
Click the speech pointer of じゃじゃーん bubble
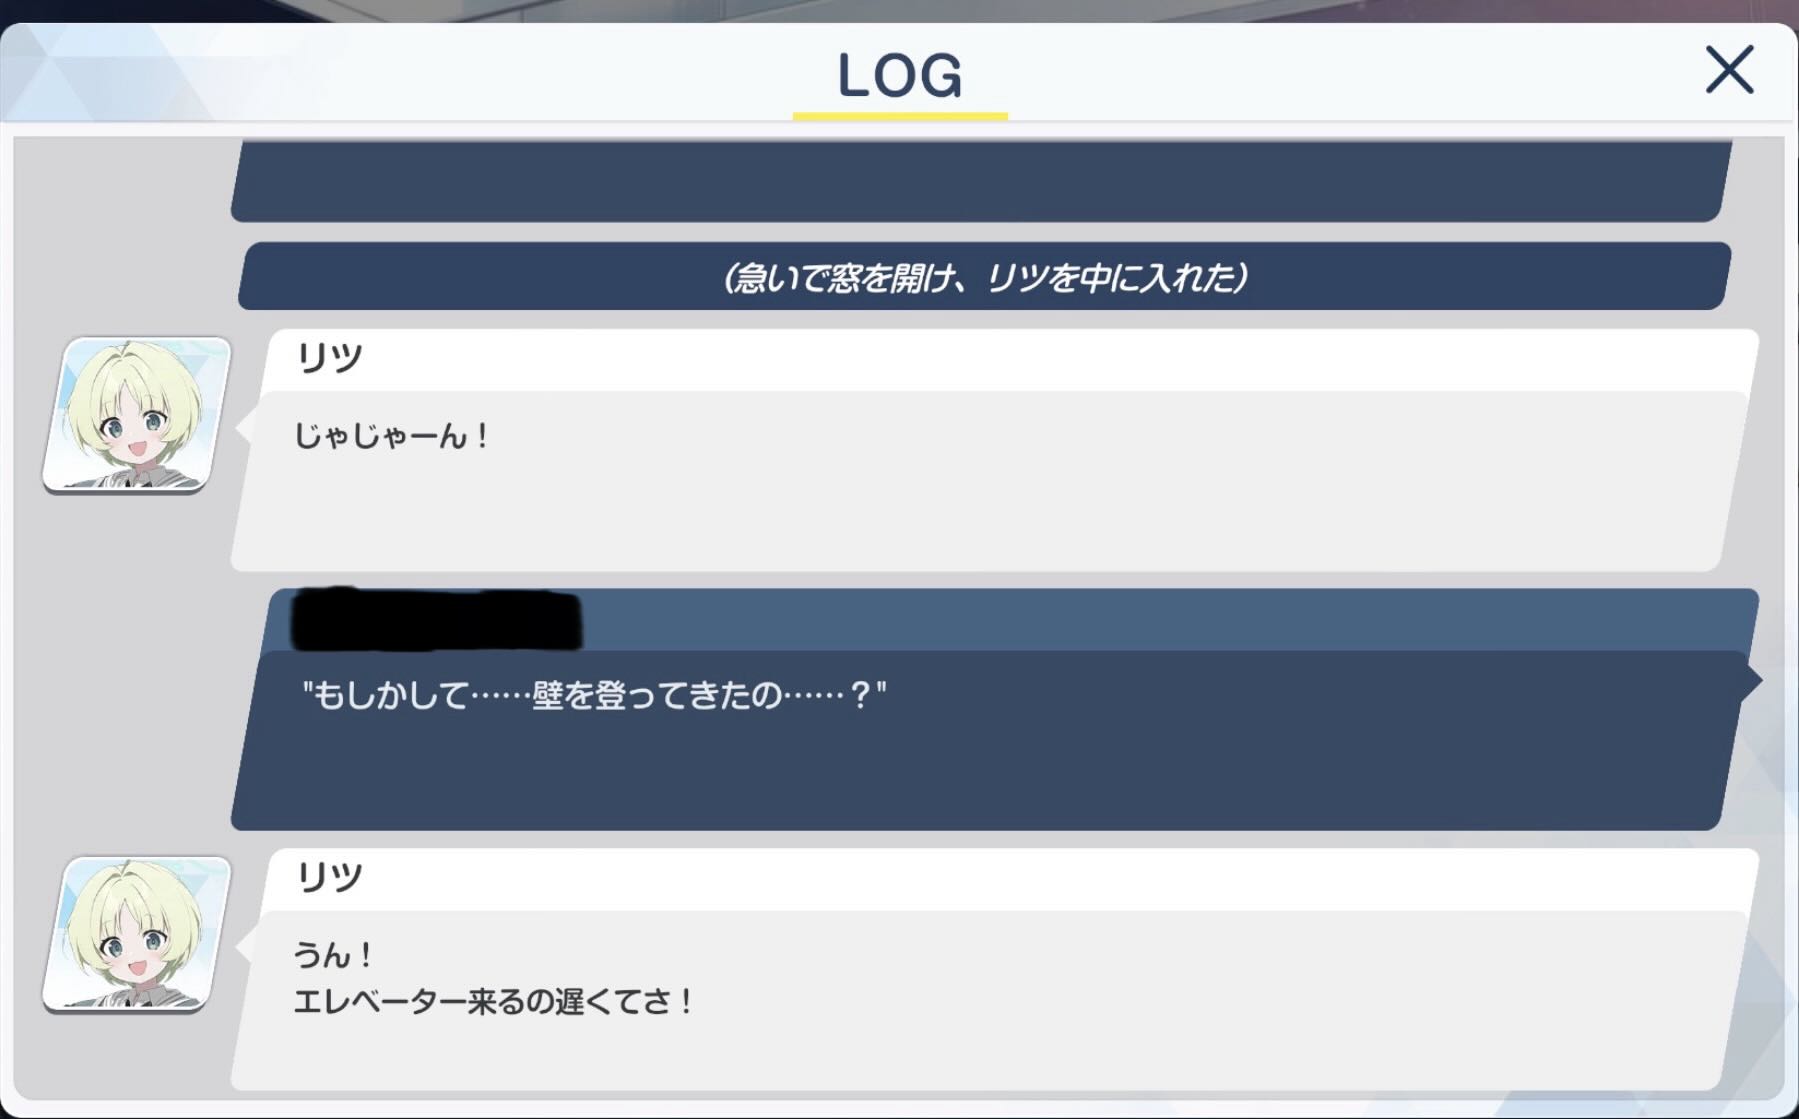[x=242, y=428]
